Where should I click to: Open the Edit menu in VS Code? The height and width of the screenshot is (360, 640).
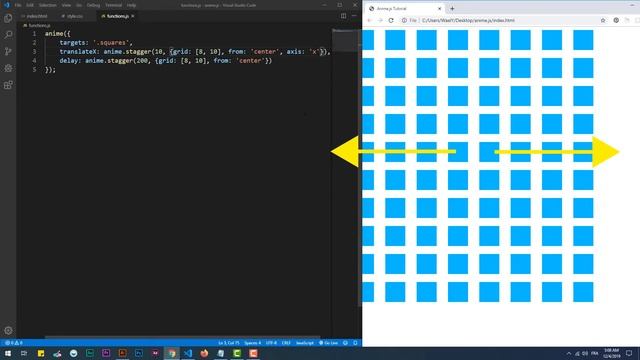point(30,5)
